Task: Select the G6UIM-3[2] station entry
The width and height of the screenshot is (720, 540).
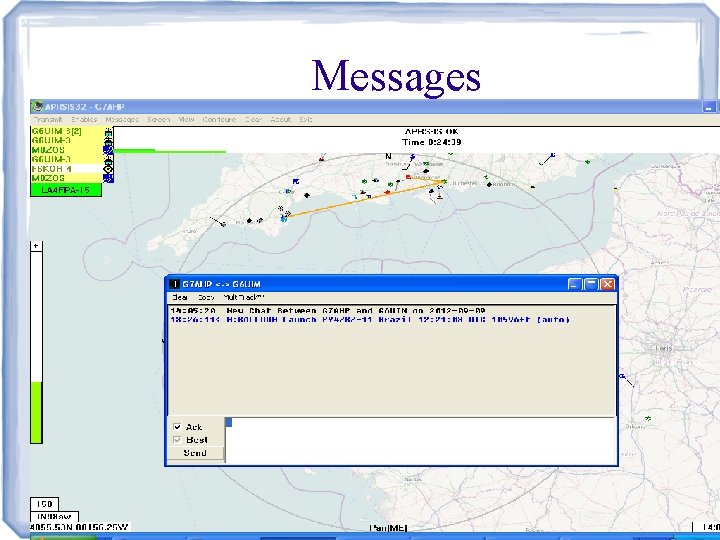Action: pos(67,131)
